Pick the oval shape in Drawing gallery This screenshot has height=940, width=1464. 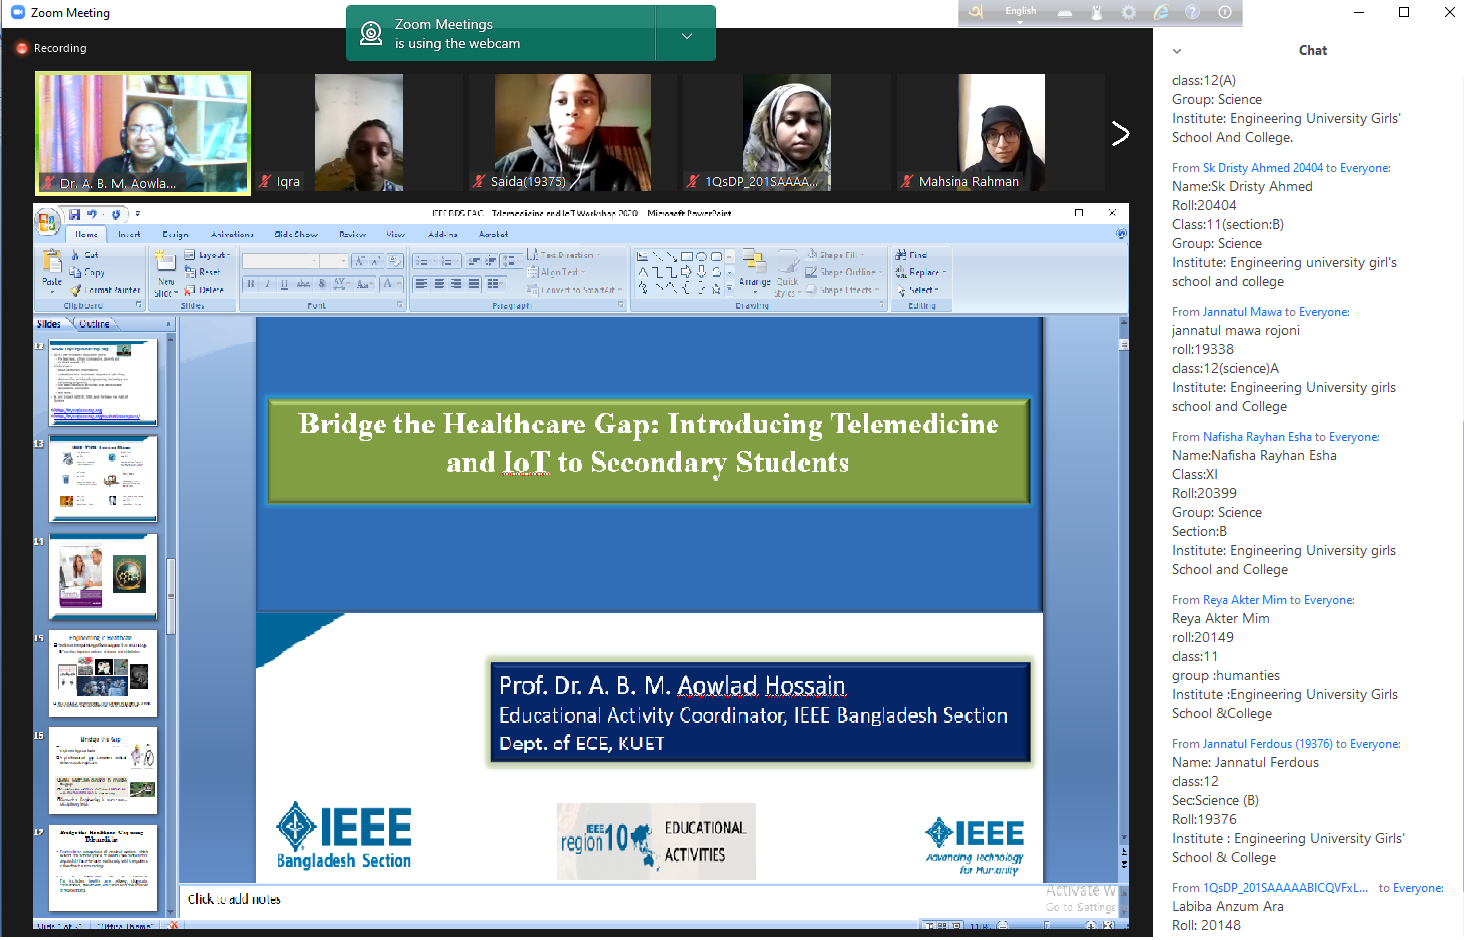[702, 257]
